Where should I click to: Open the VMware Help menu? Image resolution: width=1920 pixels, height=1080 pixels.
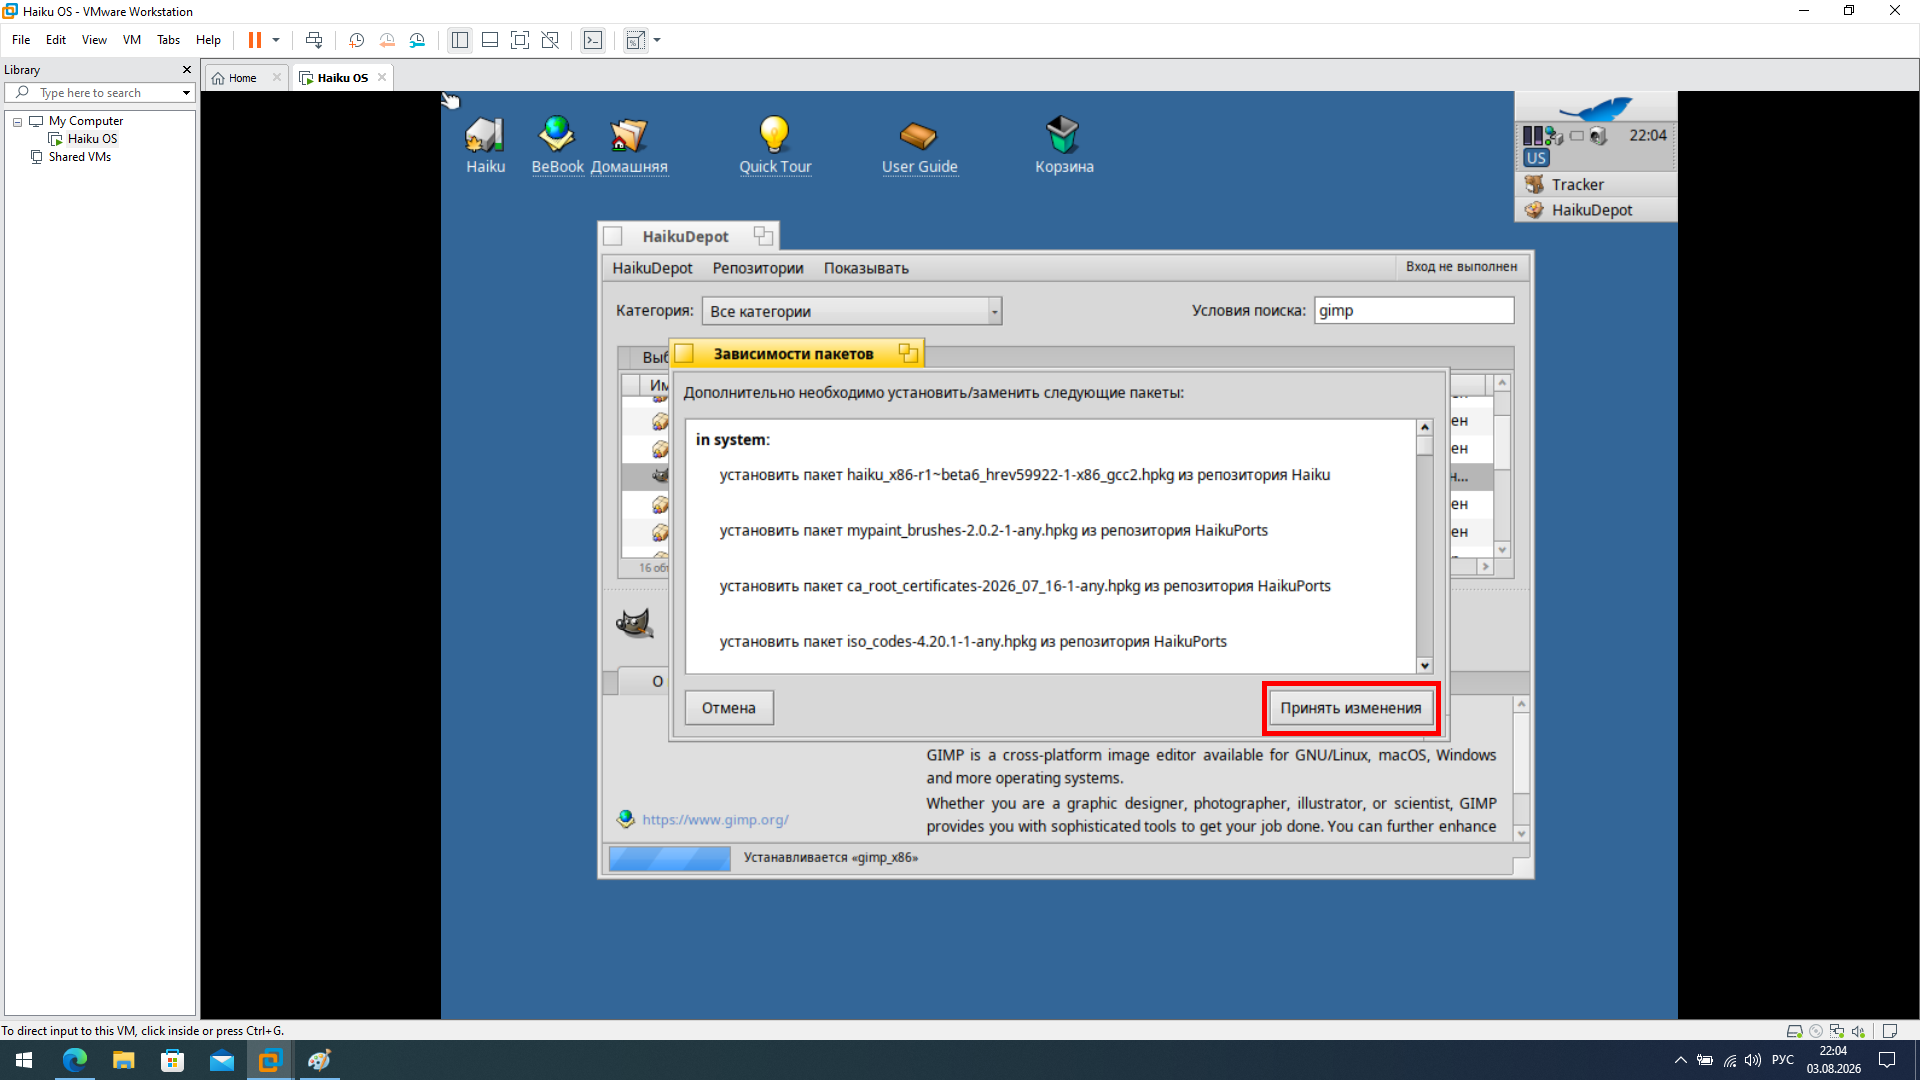(x=208, y=40)
